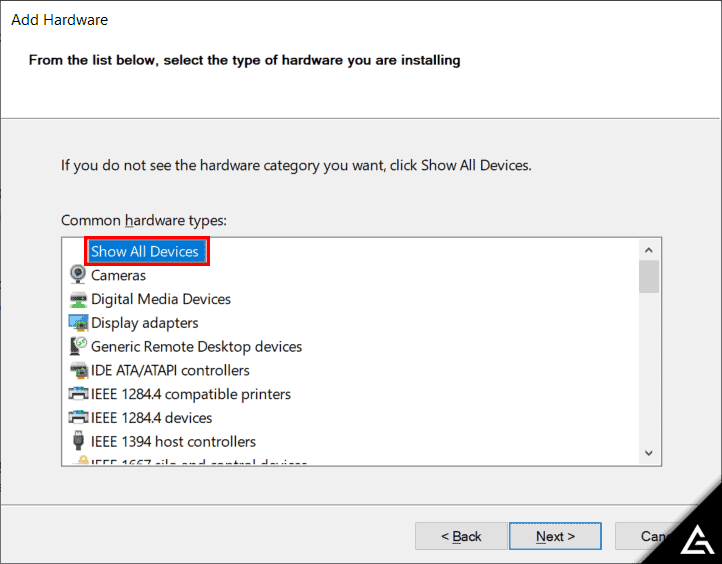The height and width of the screenshot is (564, 722).
Task: Click the hardware list scroll up arrow
Action: pyautogui.click(x=649, y=250)
